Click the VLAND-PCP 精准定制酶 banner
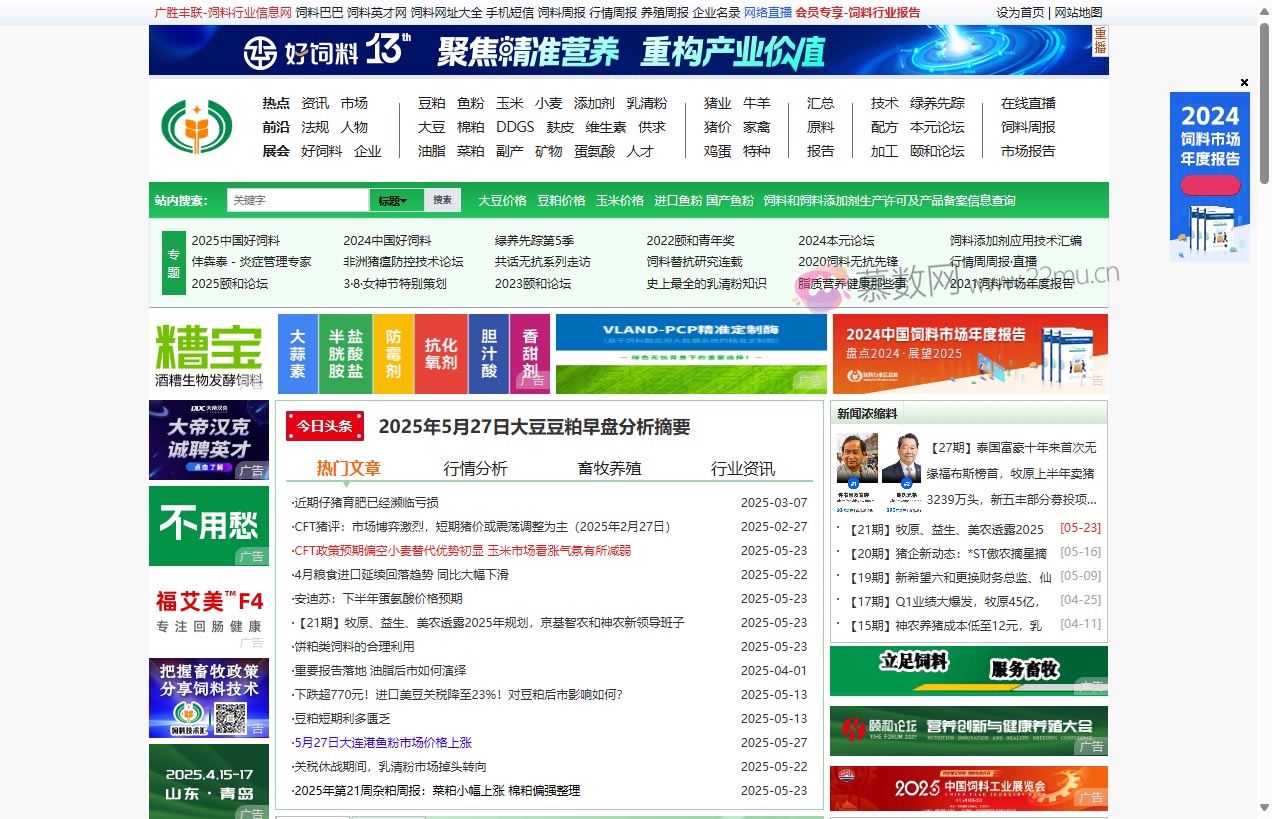The image size is (1272, 819). tap(690, 353)
